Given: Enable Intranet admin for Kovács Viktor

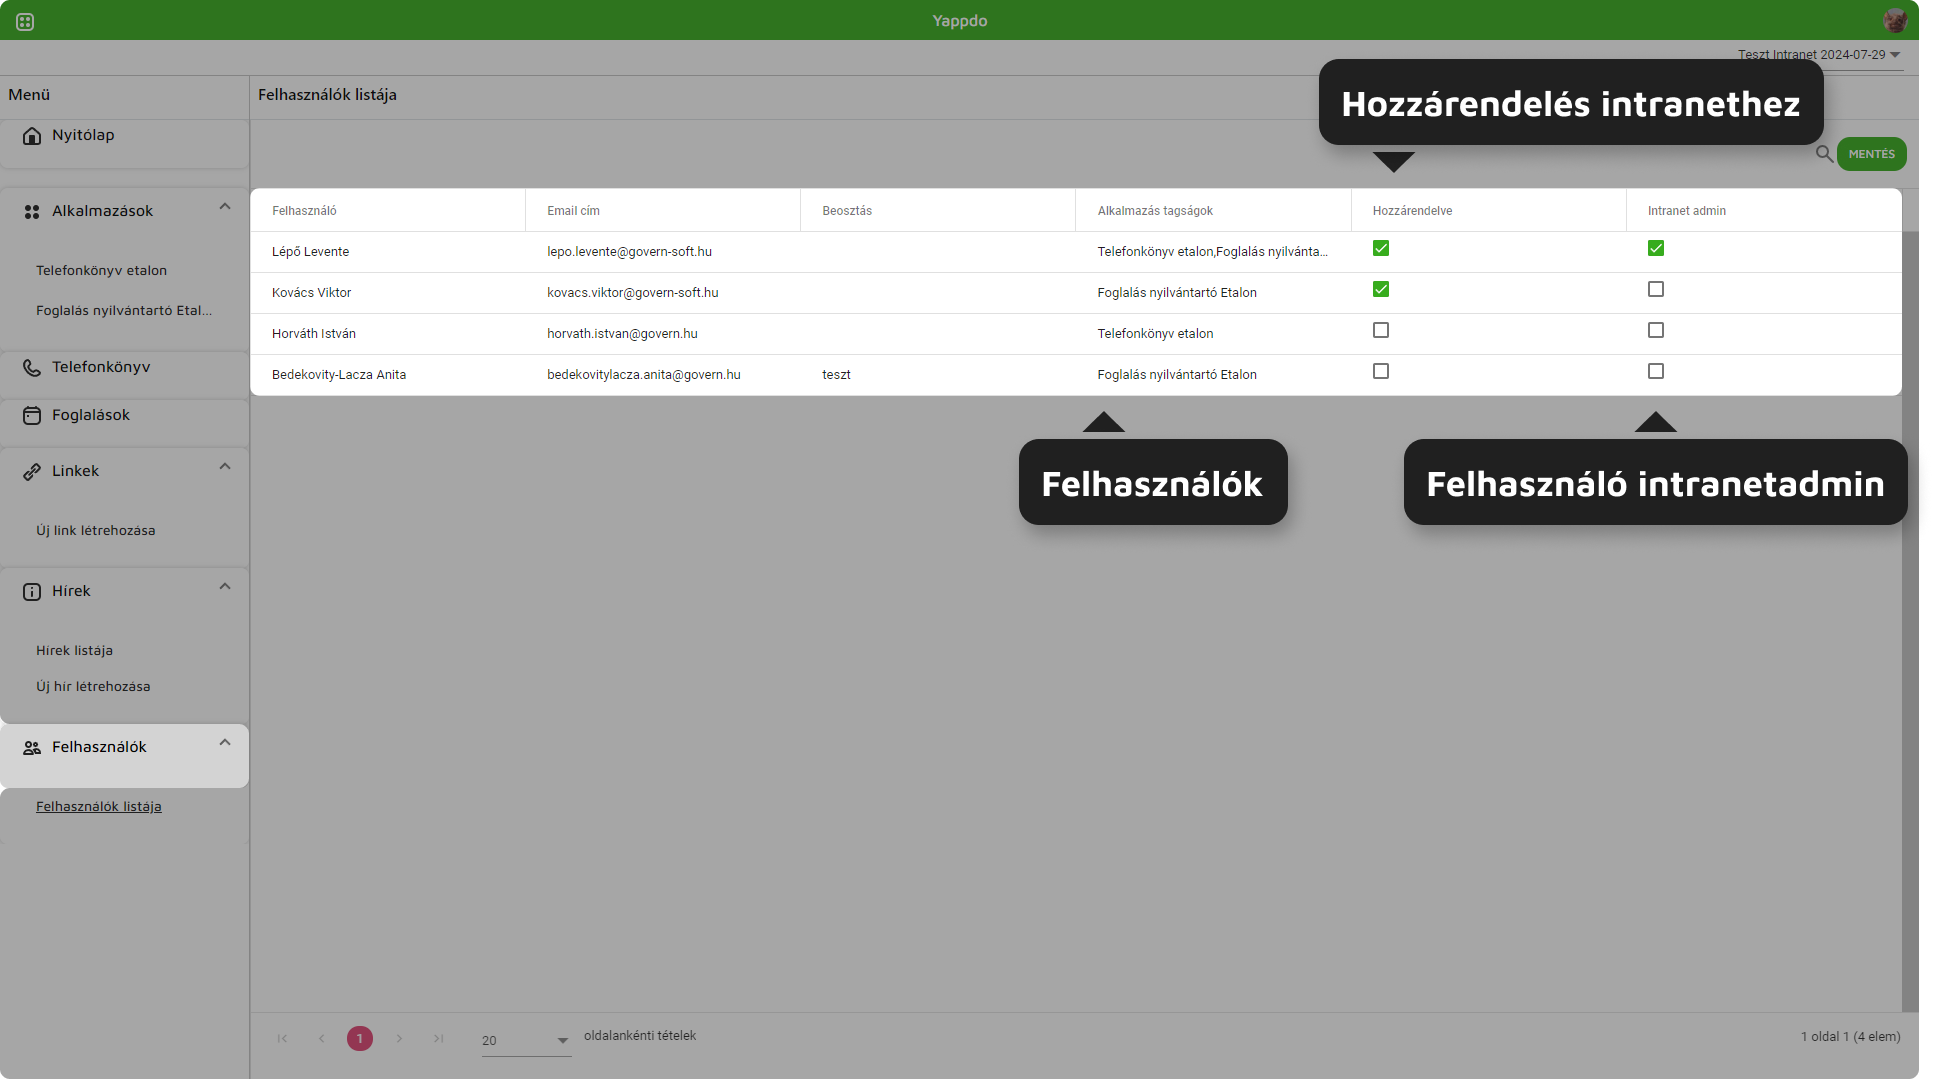Looking at the screenshot, I should [x=1656, y=289].
